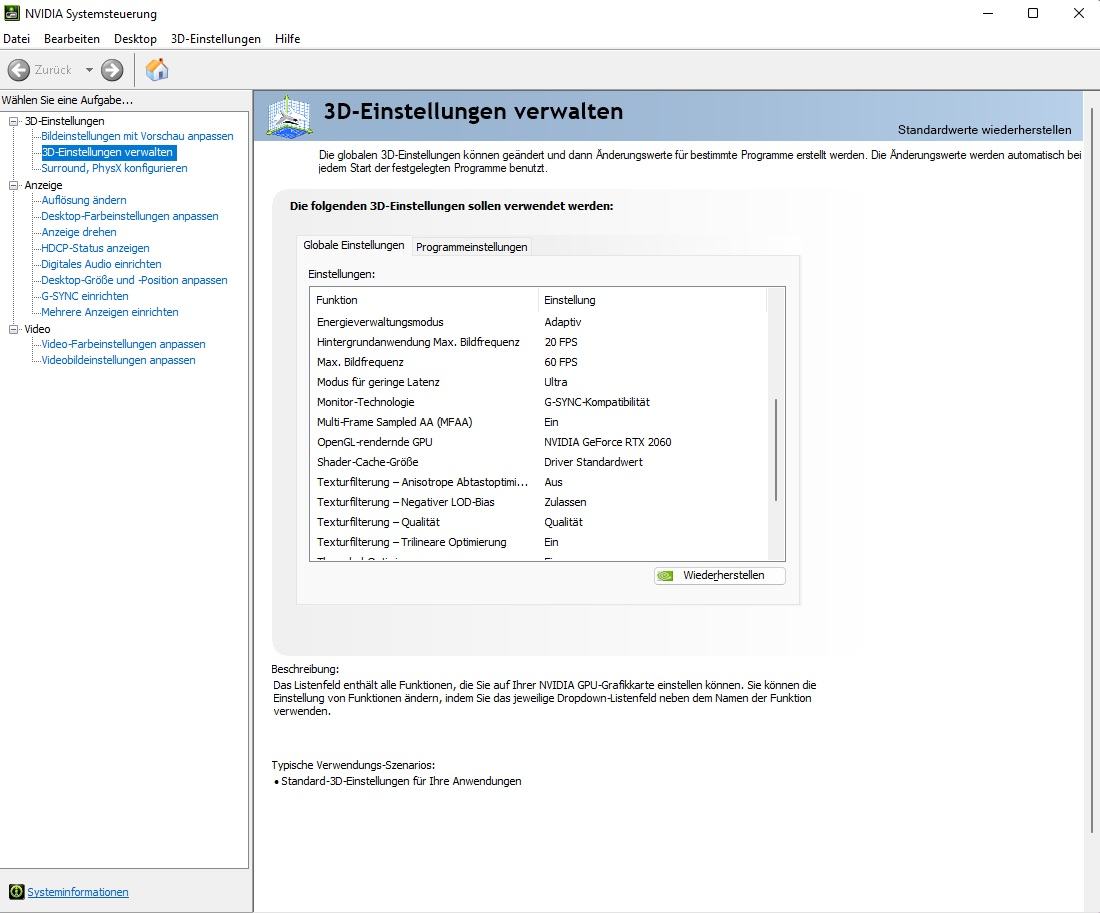Click the 3D settings header graphic
Viewport: 1100px width, 913px height.
(x=289, y=116)
